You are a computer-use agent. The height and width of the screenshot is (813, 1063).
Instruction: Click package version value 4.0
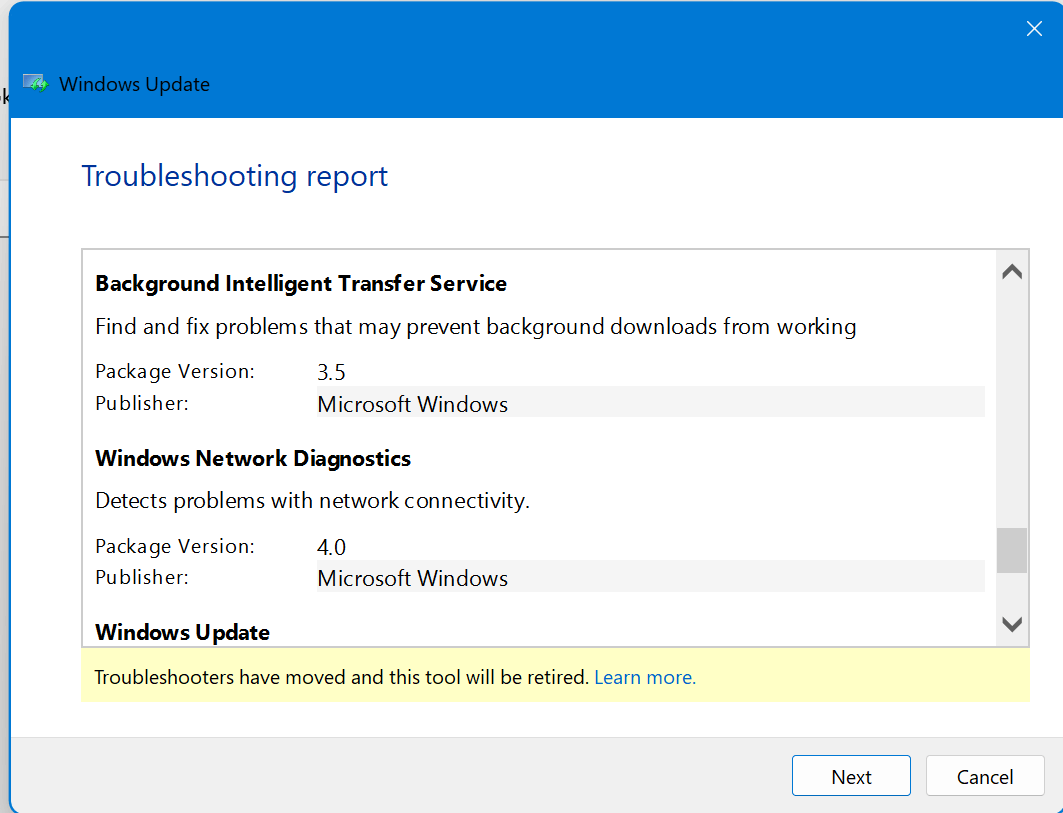tap(331, 547)
